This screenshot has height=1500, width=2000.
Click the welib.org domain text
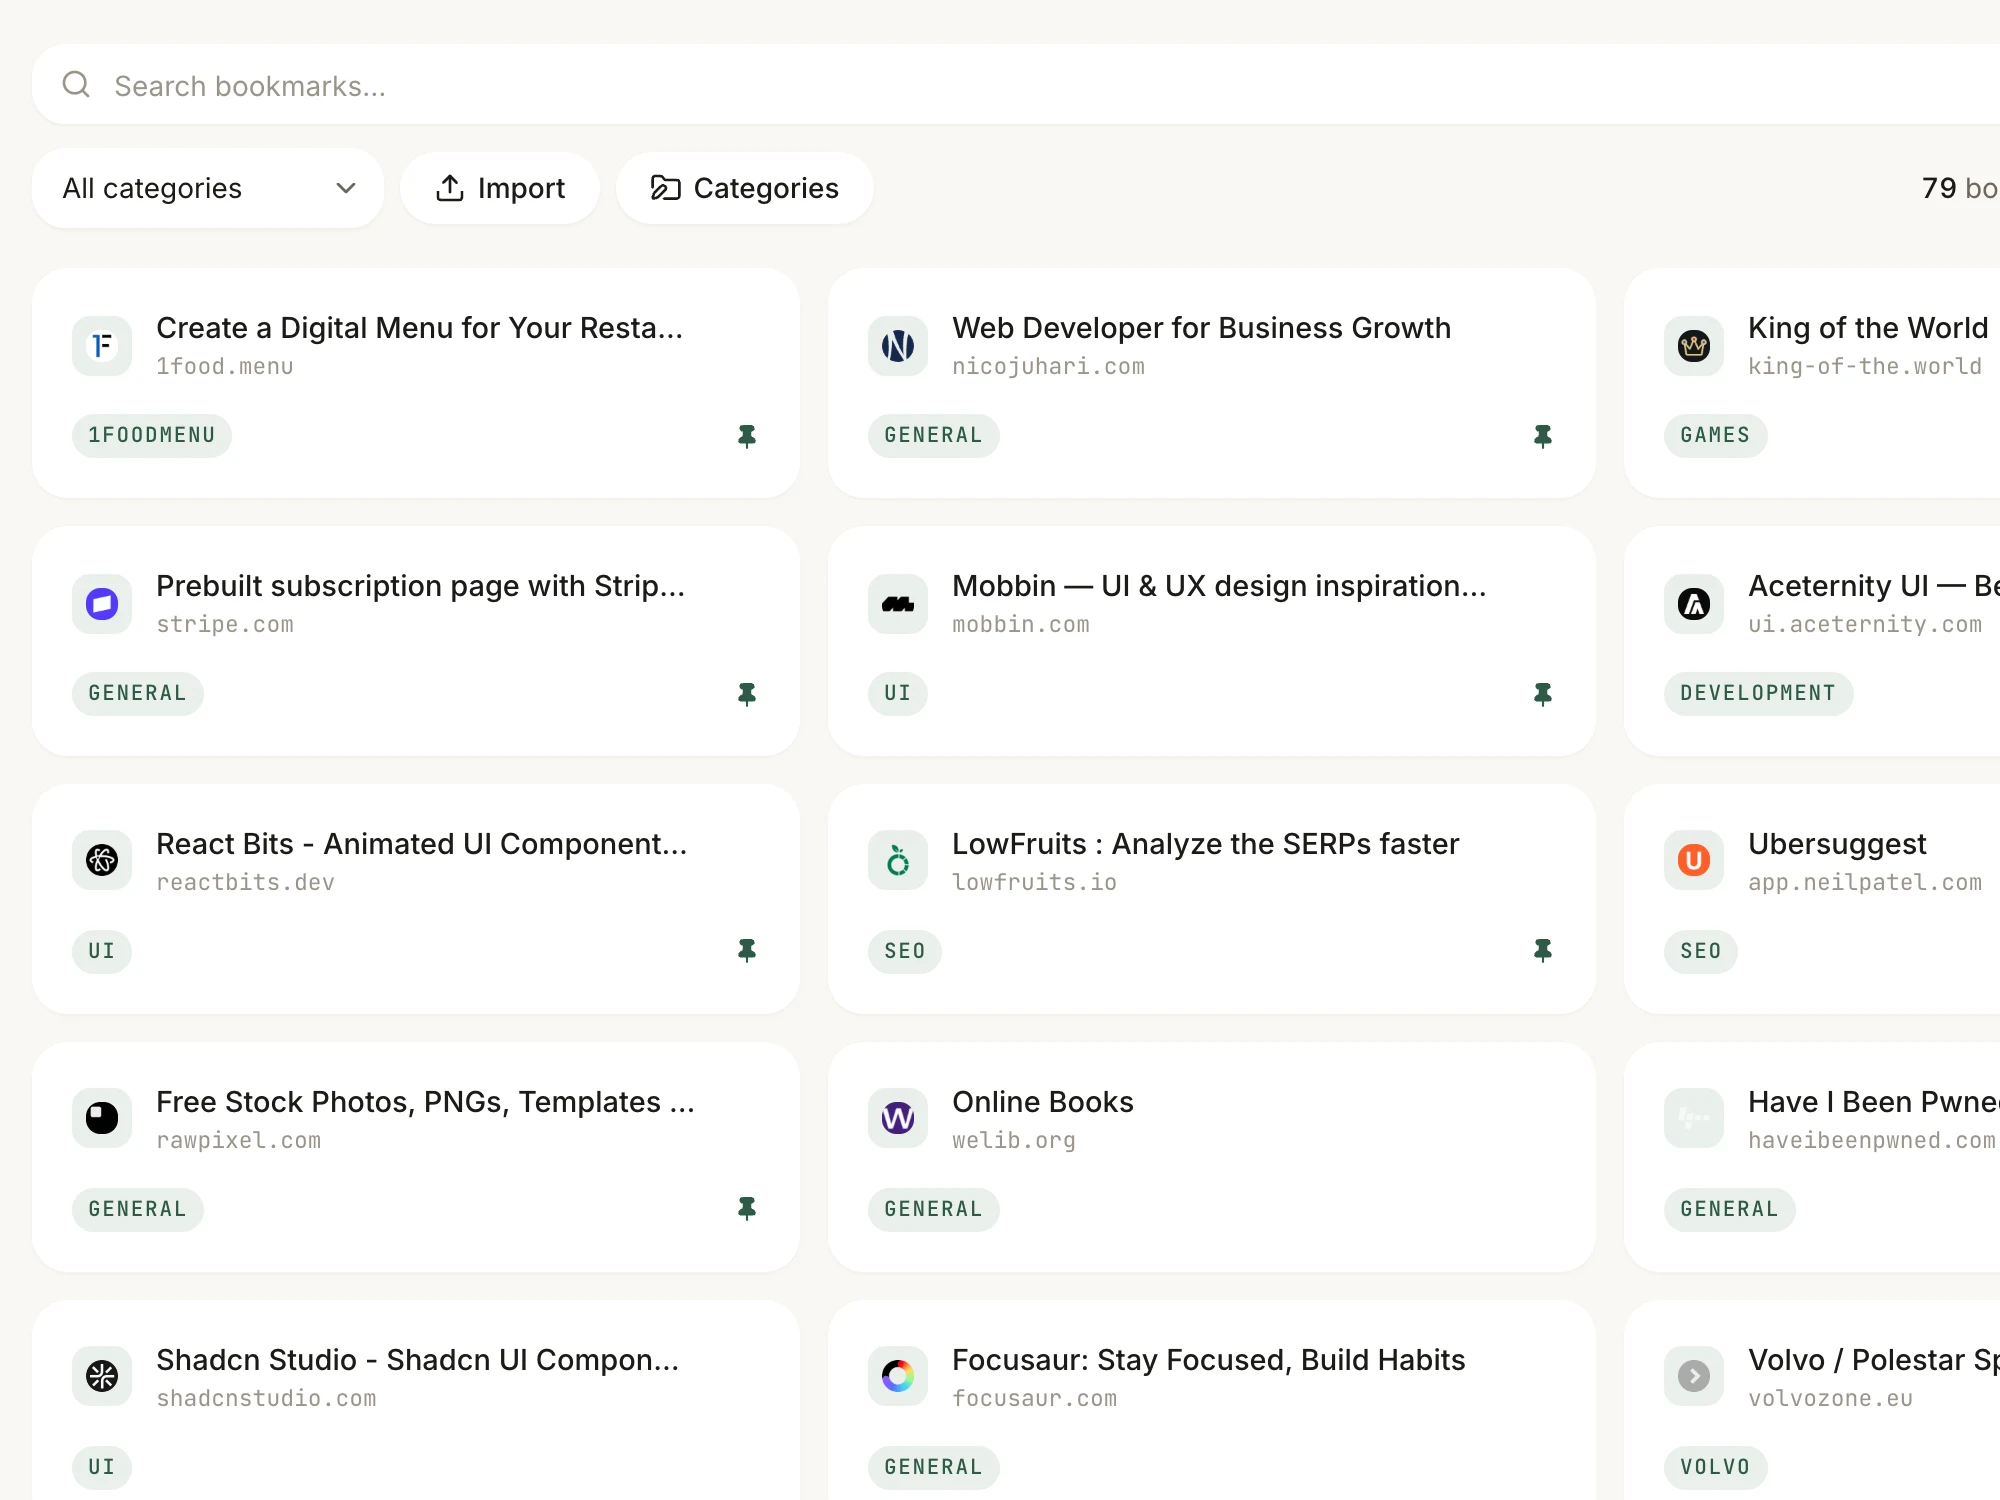(x=1014, y=1141)
